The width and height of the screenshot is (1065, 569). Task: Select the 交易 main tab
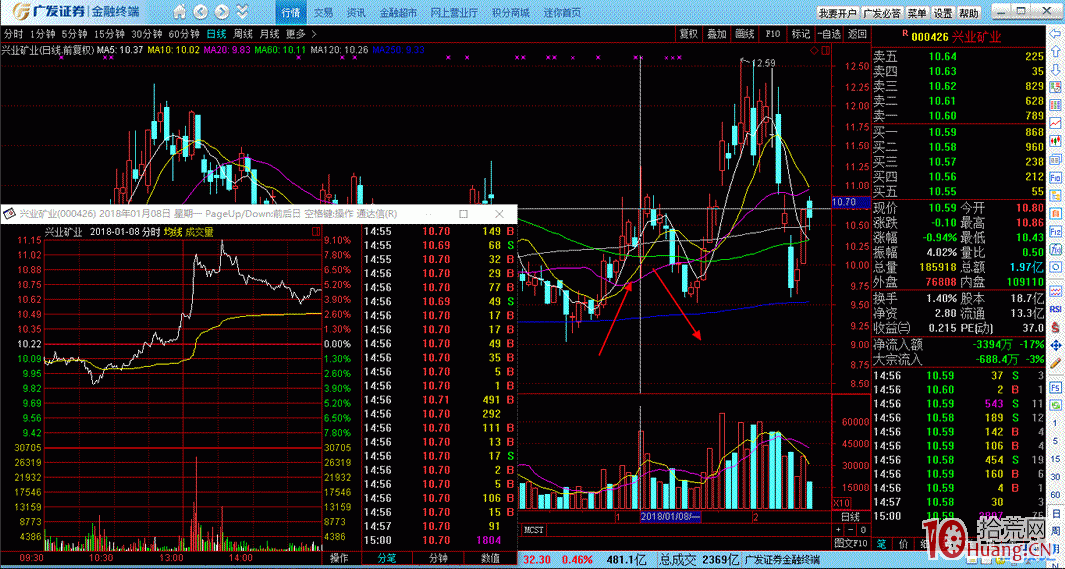323,12
